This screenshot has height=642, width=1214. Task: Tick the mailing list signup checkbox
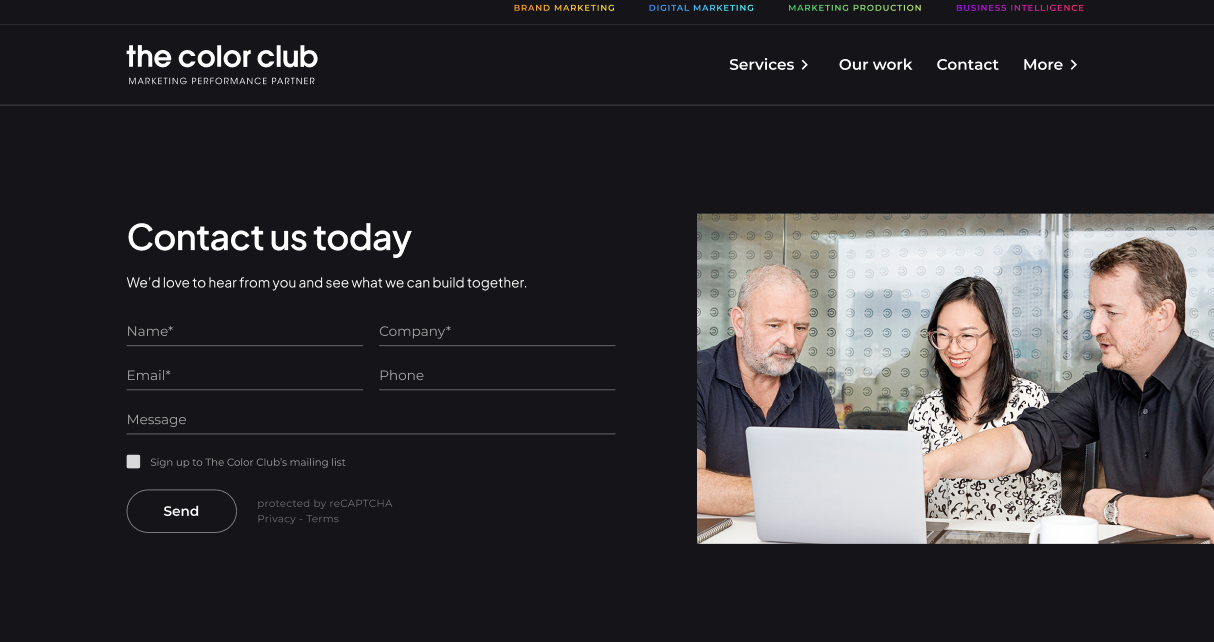tap(133, 461)
